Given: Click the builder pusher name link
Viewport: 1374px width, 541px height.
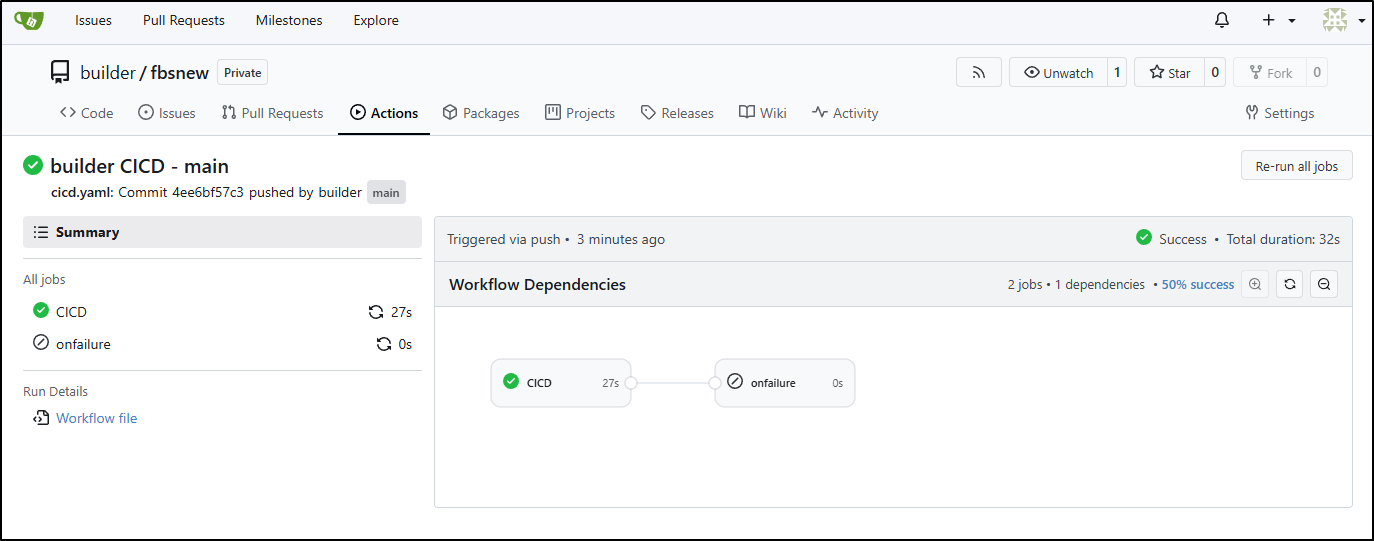Looking at the screenshot, I should [340, 192].
